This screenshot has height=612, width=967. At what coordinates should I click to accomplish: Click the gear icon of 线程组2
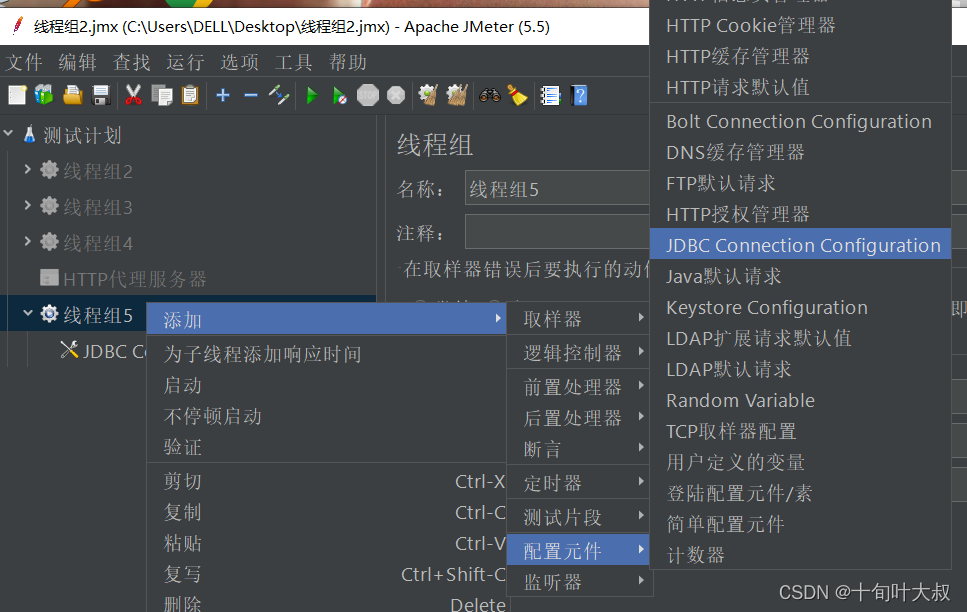(x=49, y=170)
